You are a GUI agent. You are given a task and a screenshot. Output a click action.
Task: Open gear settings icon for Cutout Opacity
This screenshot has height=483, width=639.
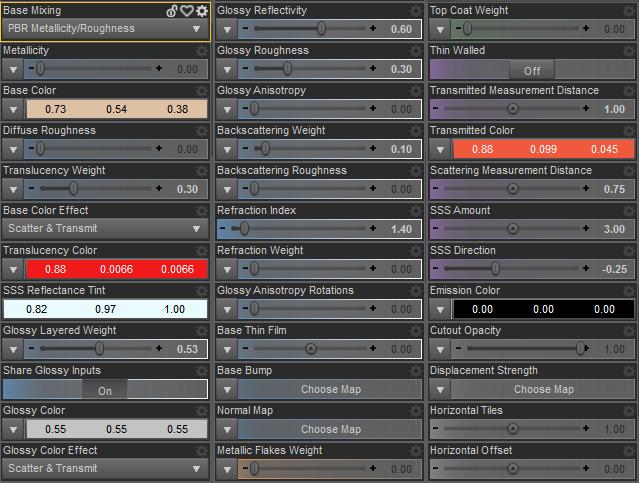629,330
